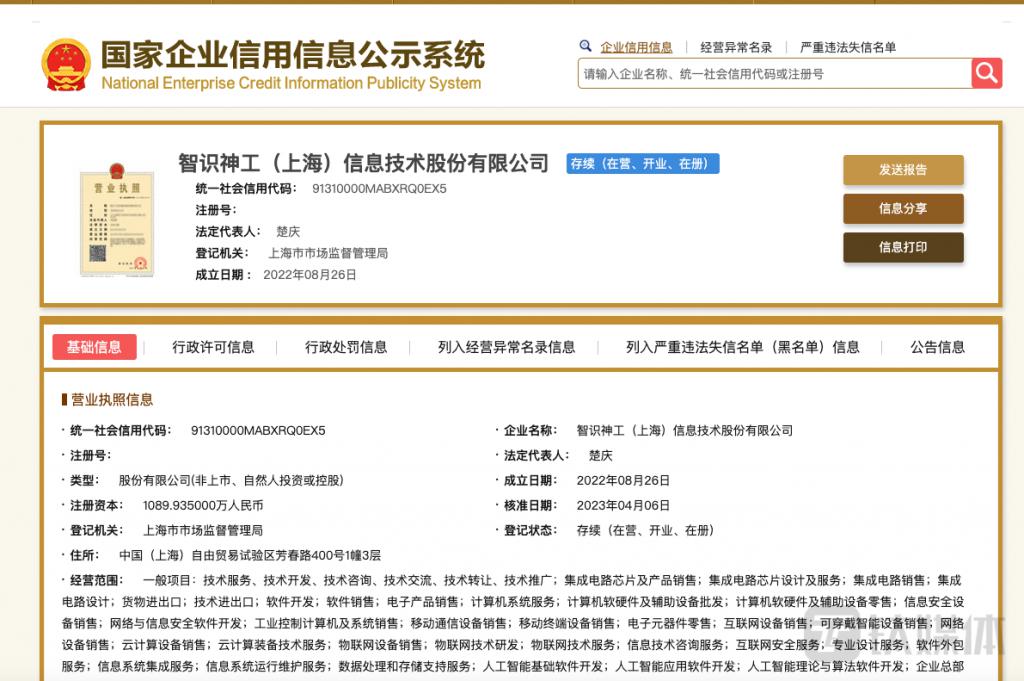This screenshot has height=681, width=1024.
Task: Open the 列入严重违法失信名单（黑名单）信息 tab
Action: coord(742,347)
